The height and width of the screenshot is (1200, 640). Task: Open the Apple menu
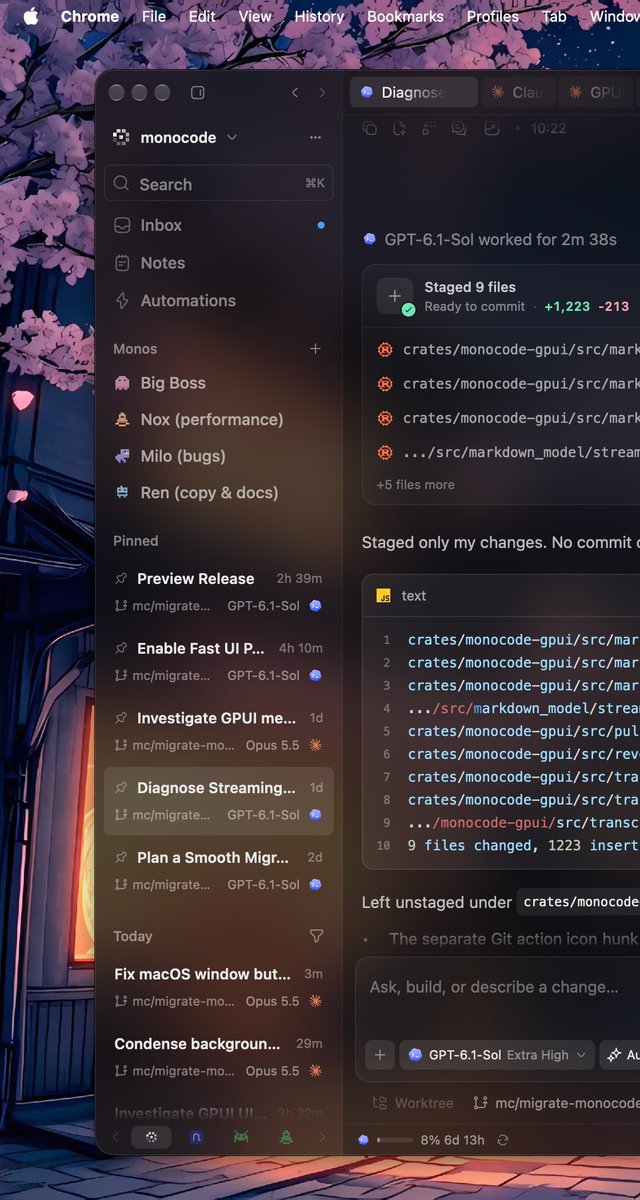click(30, 16)
